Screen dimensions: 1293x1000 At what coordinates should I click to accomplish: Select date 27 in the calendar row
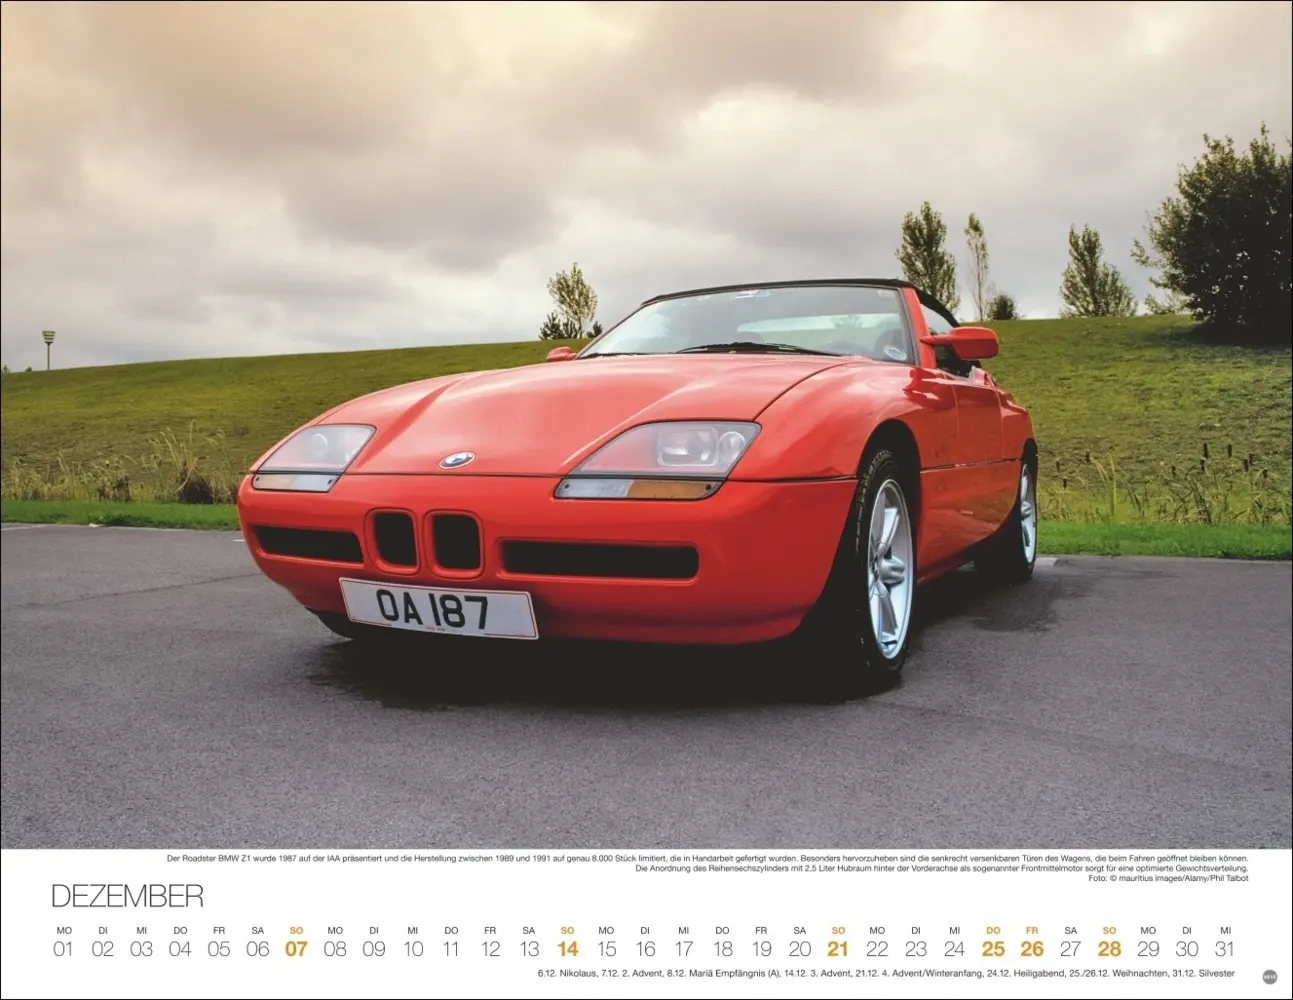click(x=1071, y=949)
